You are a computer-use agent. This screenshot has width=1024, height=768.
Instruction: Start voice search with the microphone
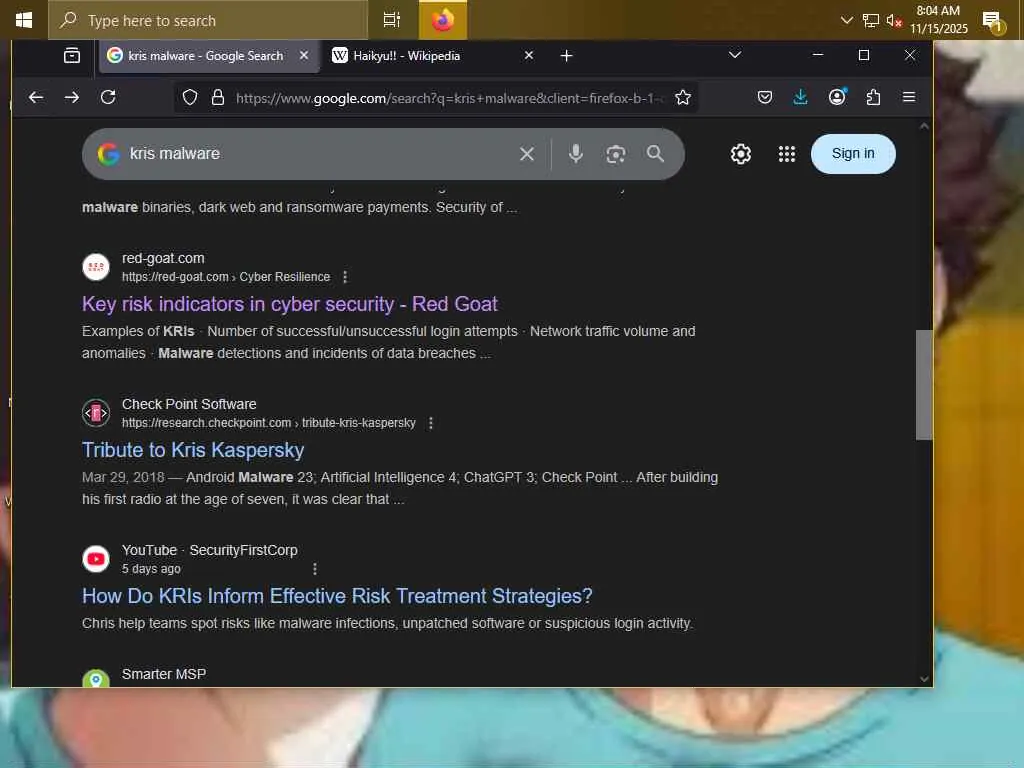pyautogui.click(x=575, y=154)
